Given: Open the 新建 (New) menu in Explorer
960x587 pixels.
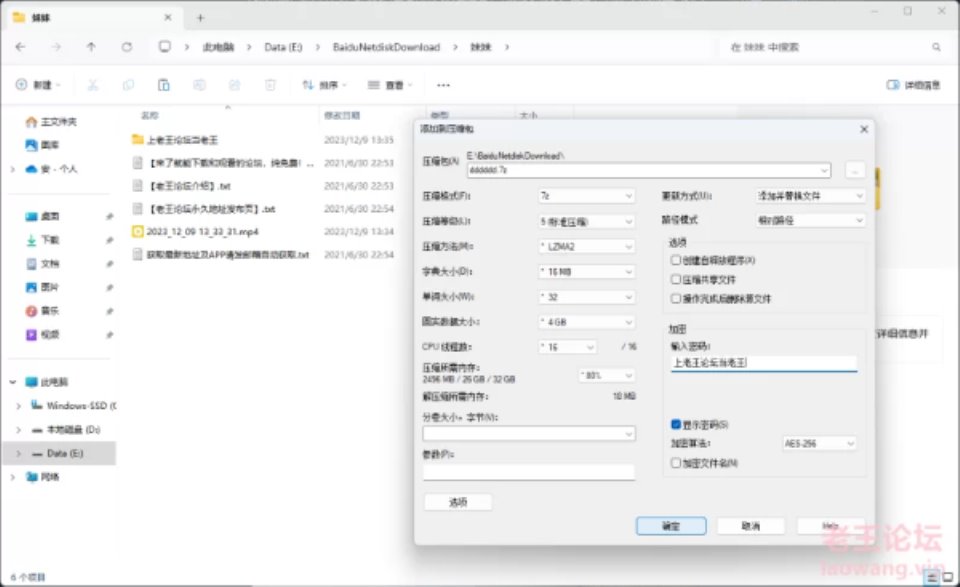Looking at the screenshot, I should pos(37,84).
